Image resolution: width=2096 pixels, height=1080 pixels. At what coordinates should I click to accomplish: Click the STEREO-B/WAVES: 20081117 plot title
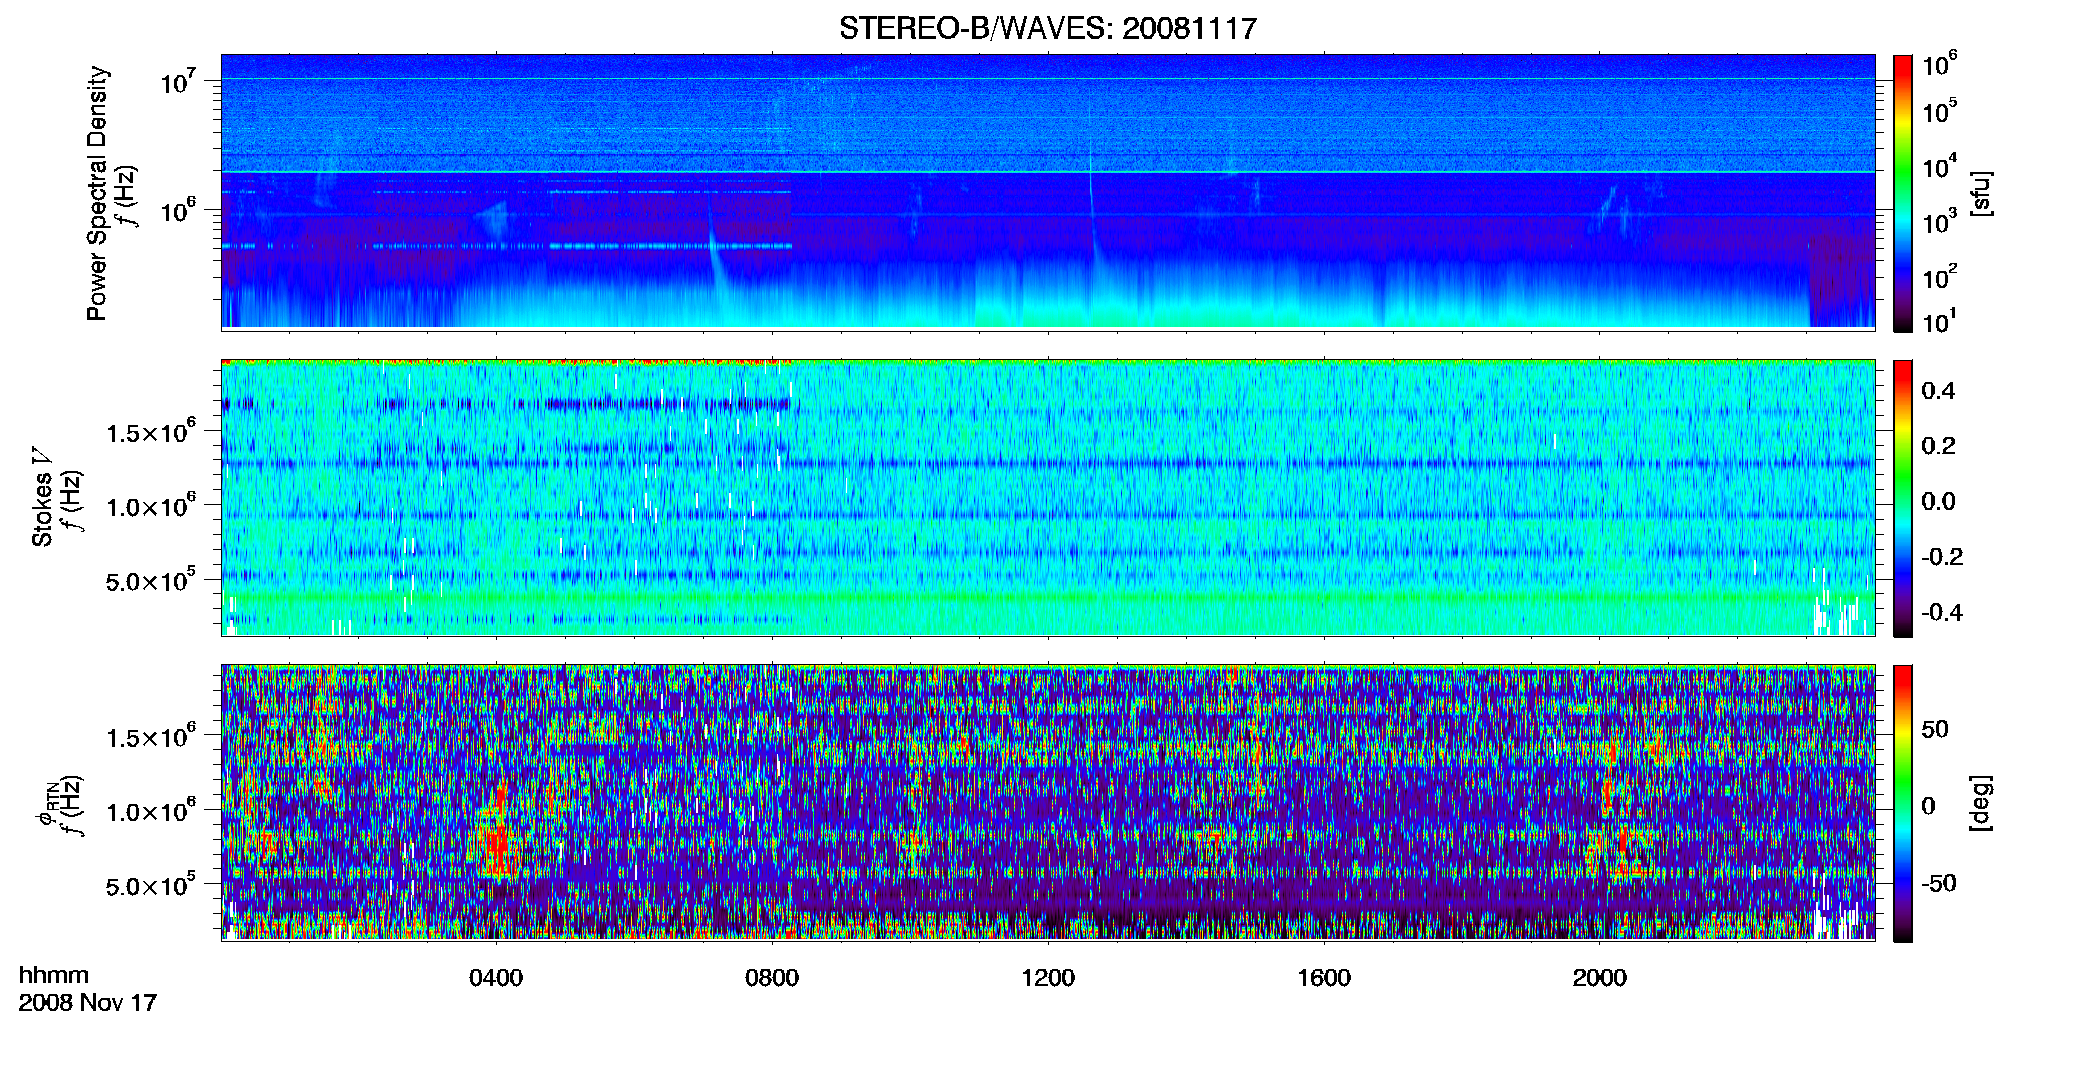point(1047,28)
